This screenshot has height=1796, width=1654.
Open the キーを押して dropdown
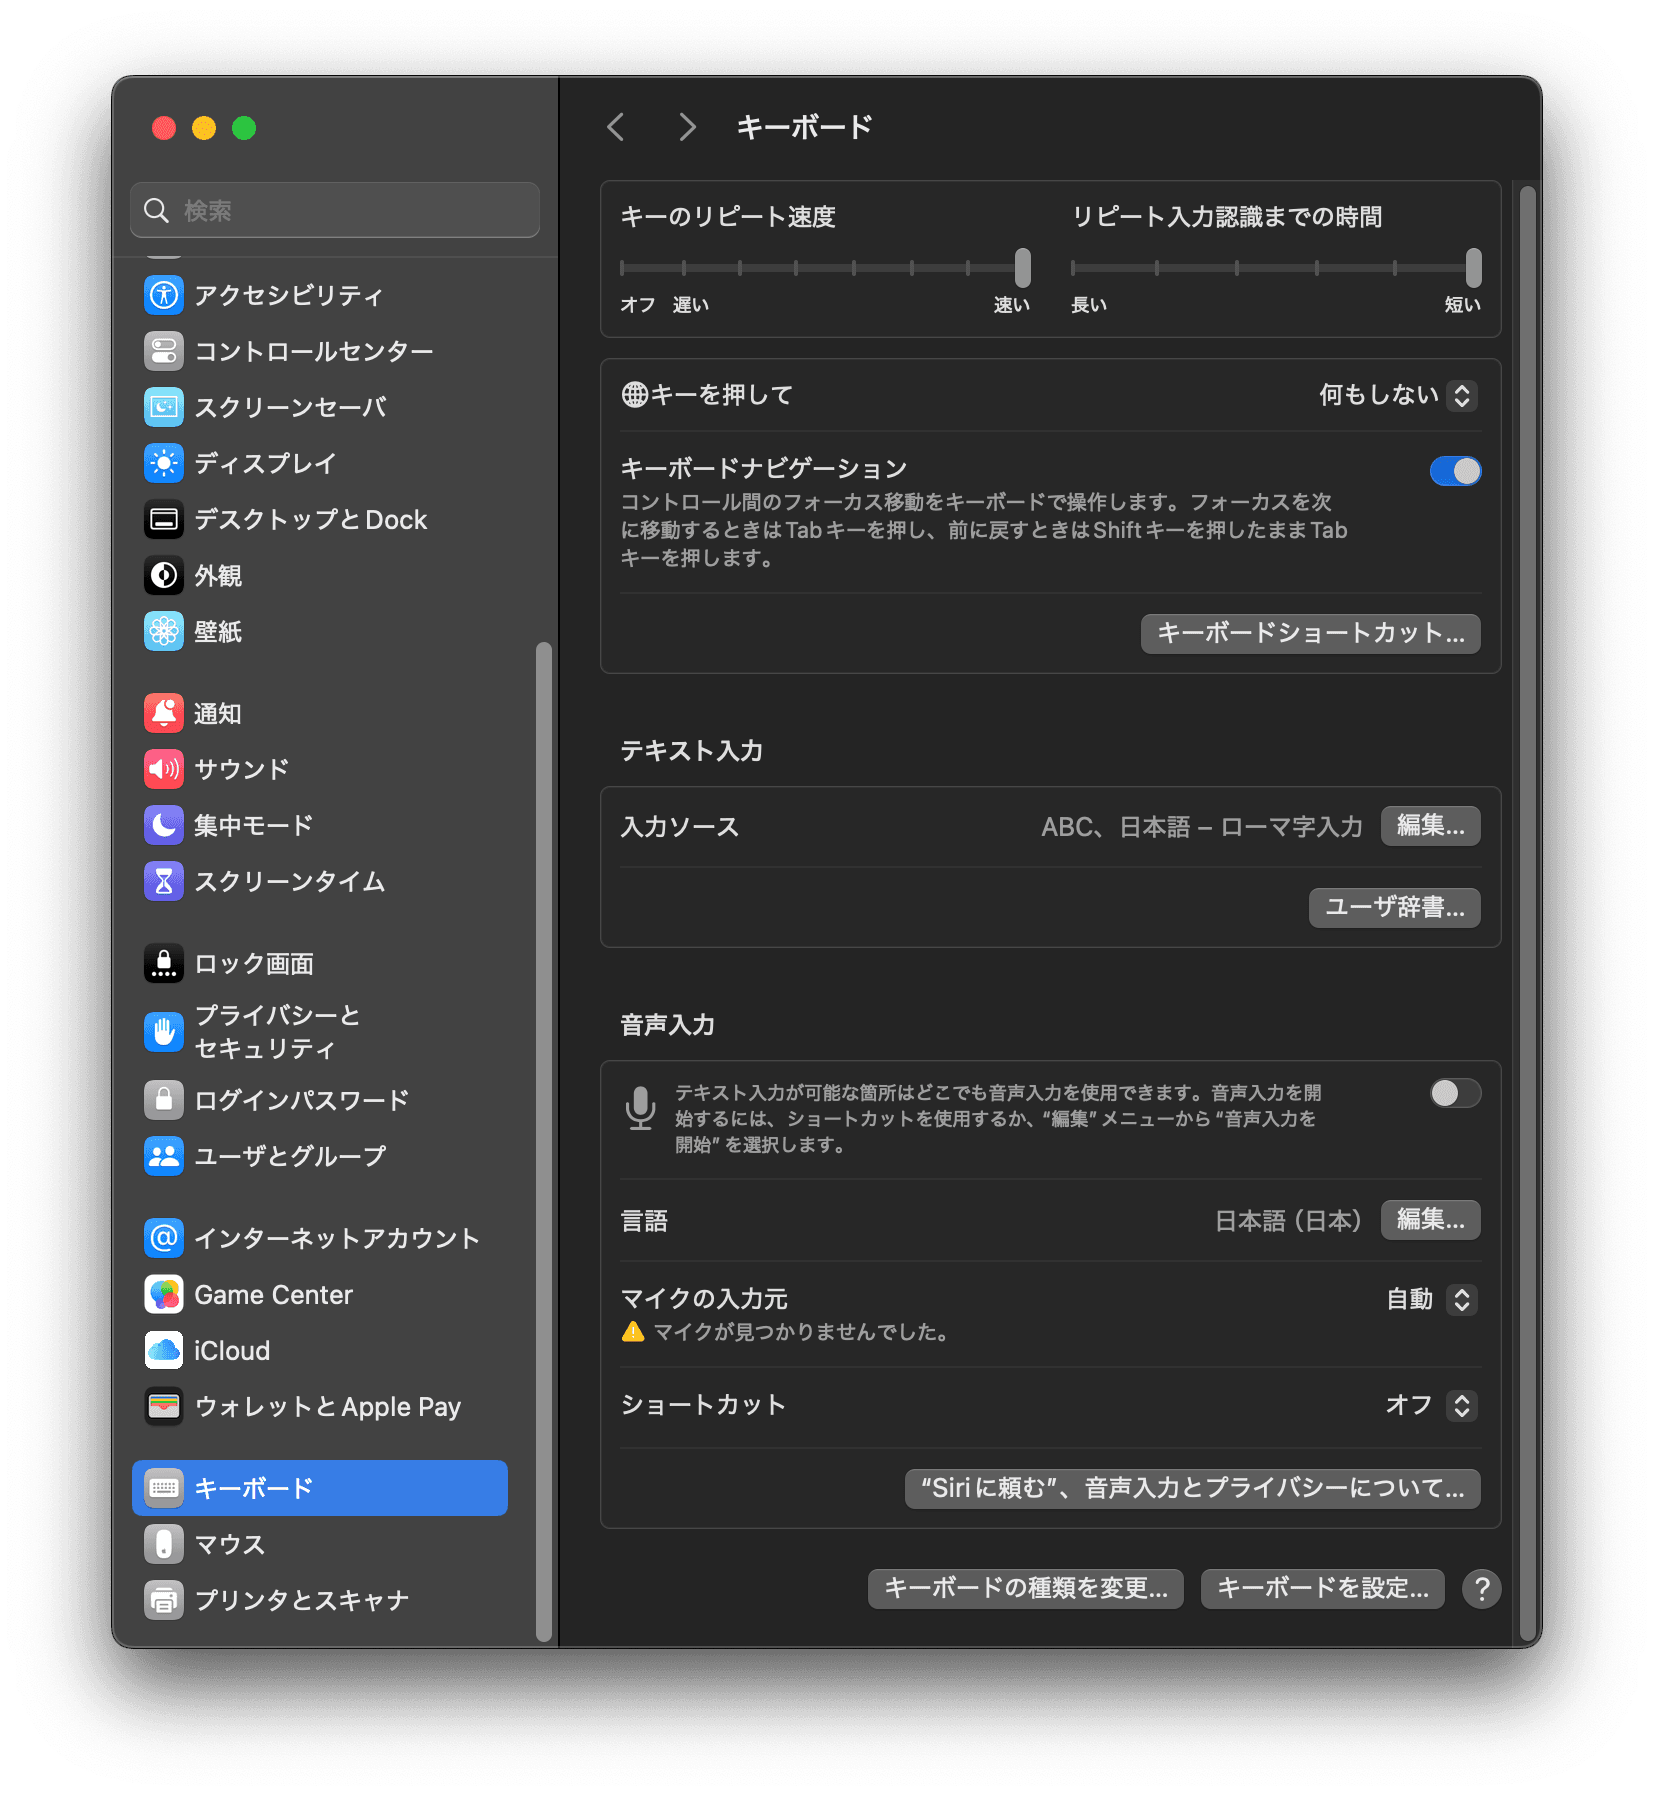coord(1462,395)
